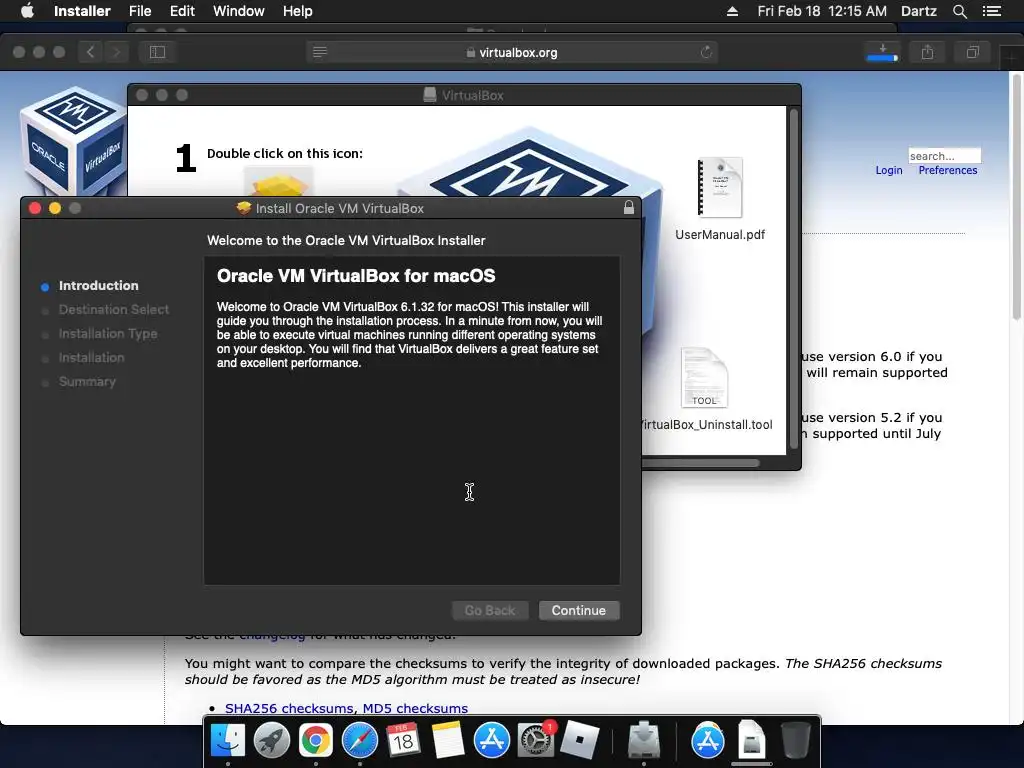The width and height of the screenshot is (1024, 768).
Task: Open Google Chrome from the Dock
Action: [315, 741]
